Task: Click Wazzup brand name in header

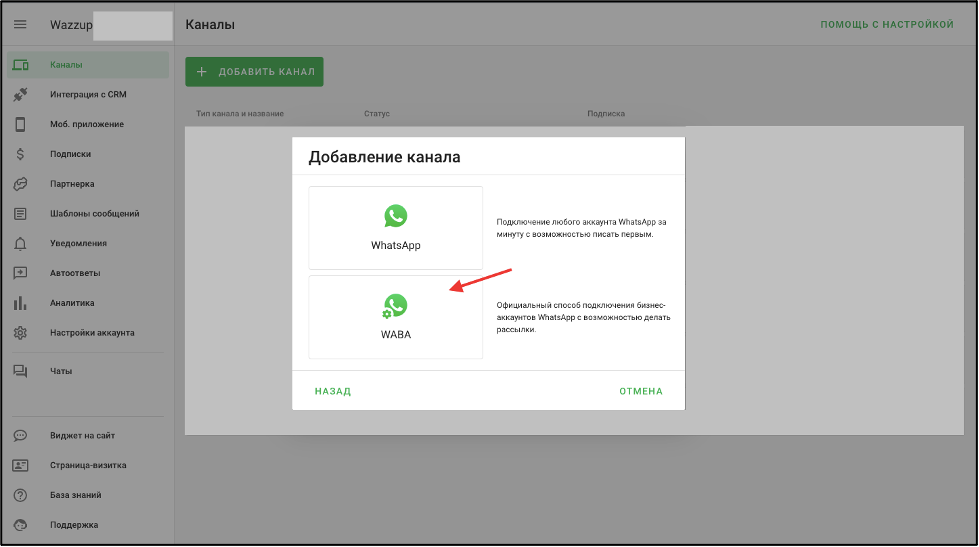Action: tap(71, 25)
